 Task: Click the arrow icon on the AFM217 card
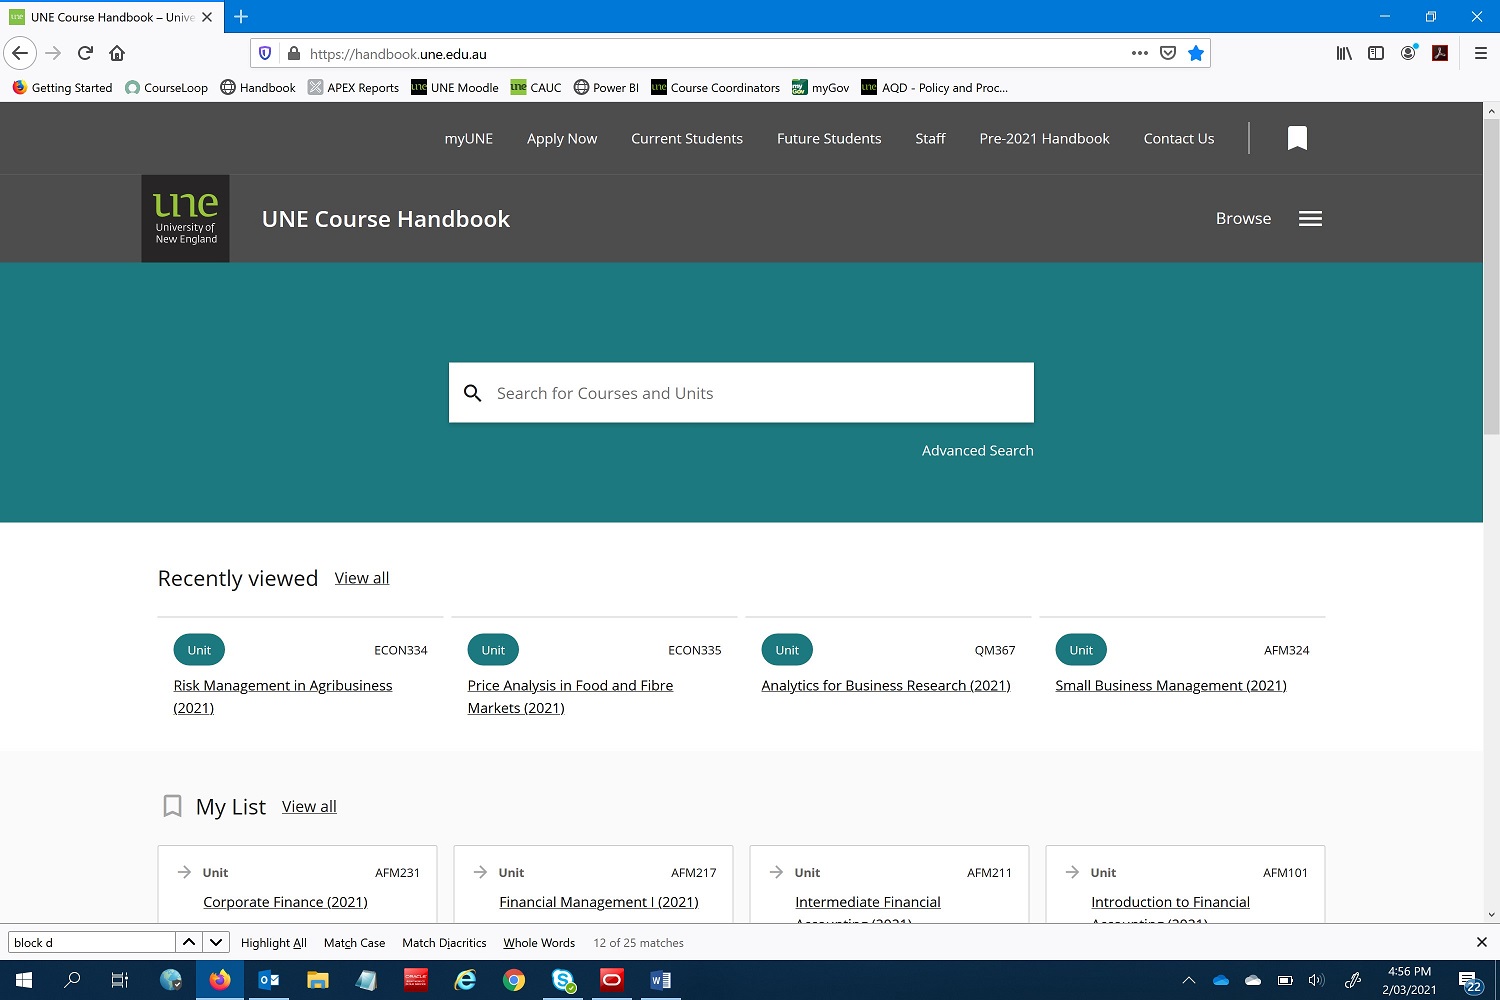tap(480, 872)
